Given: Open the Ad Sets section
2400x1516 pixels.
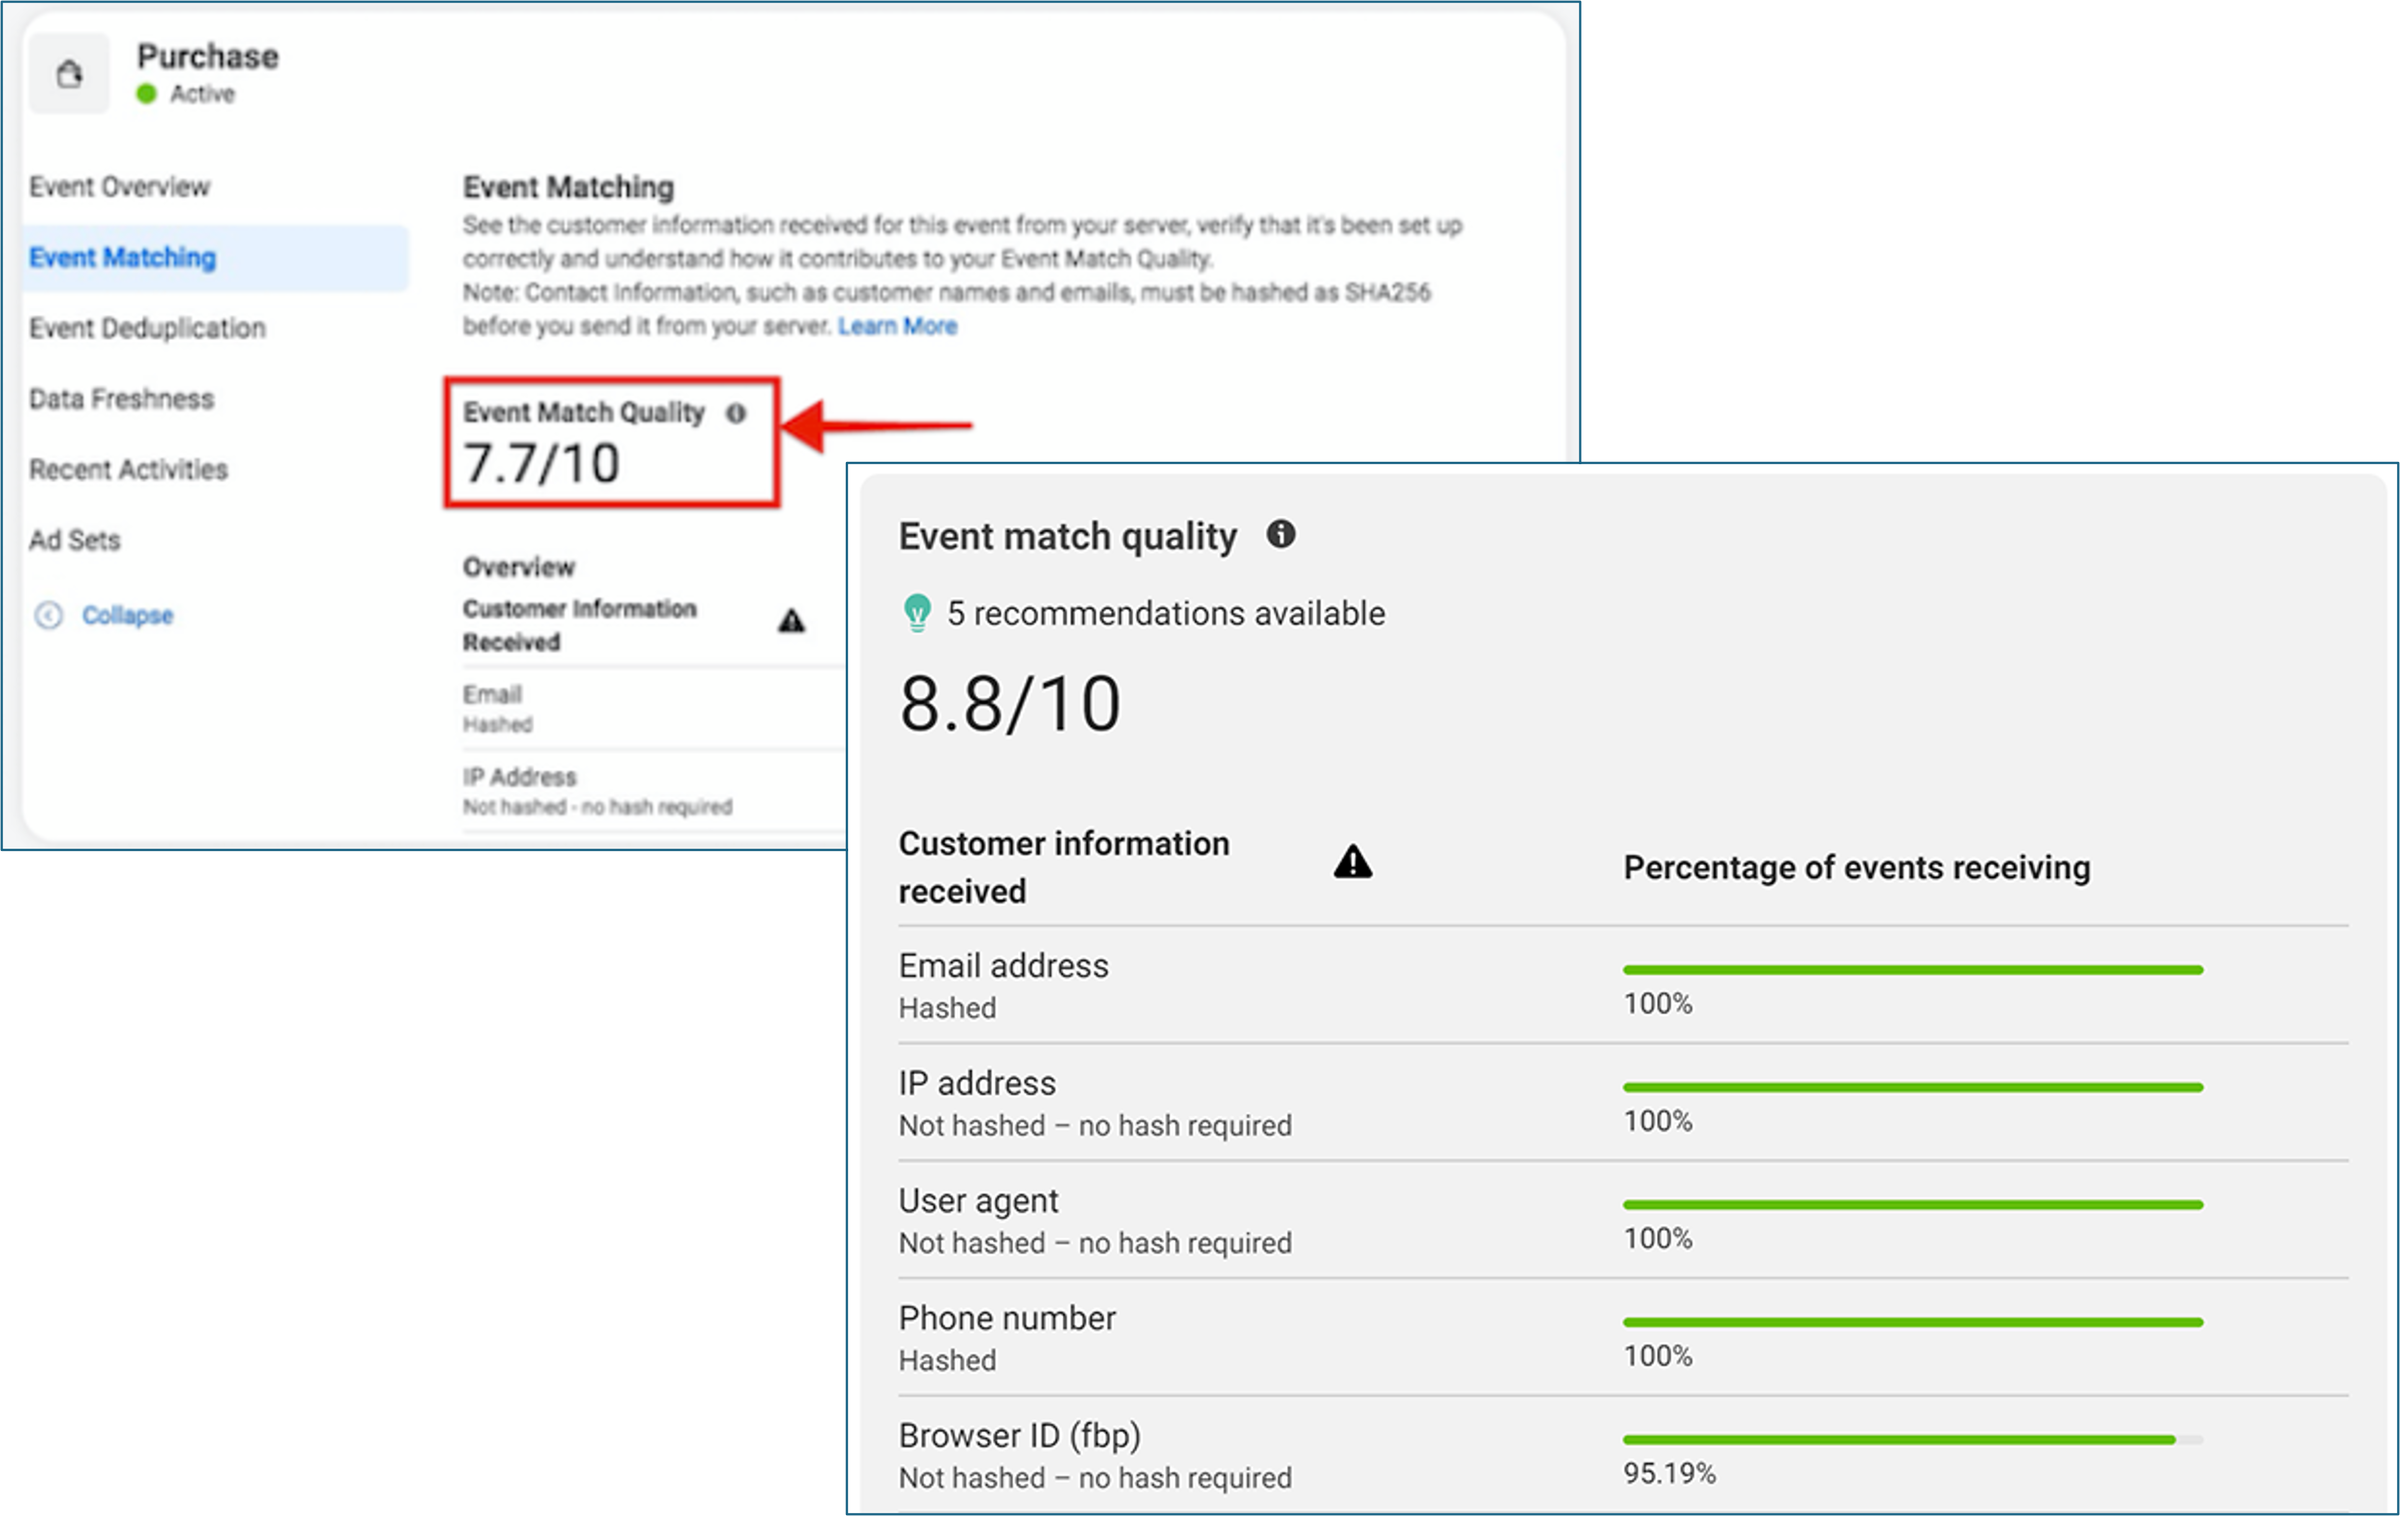Looking at the screenshot, I should coord(74,541).
